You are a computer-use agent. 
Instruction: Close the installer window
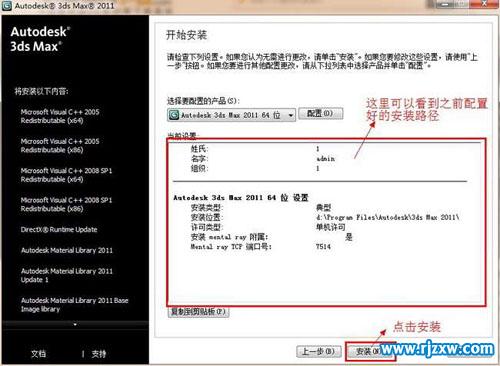pyautogui.click(x=484, y=4)
